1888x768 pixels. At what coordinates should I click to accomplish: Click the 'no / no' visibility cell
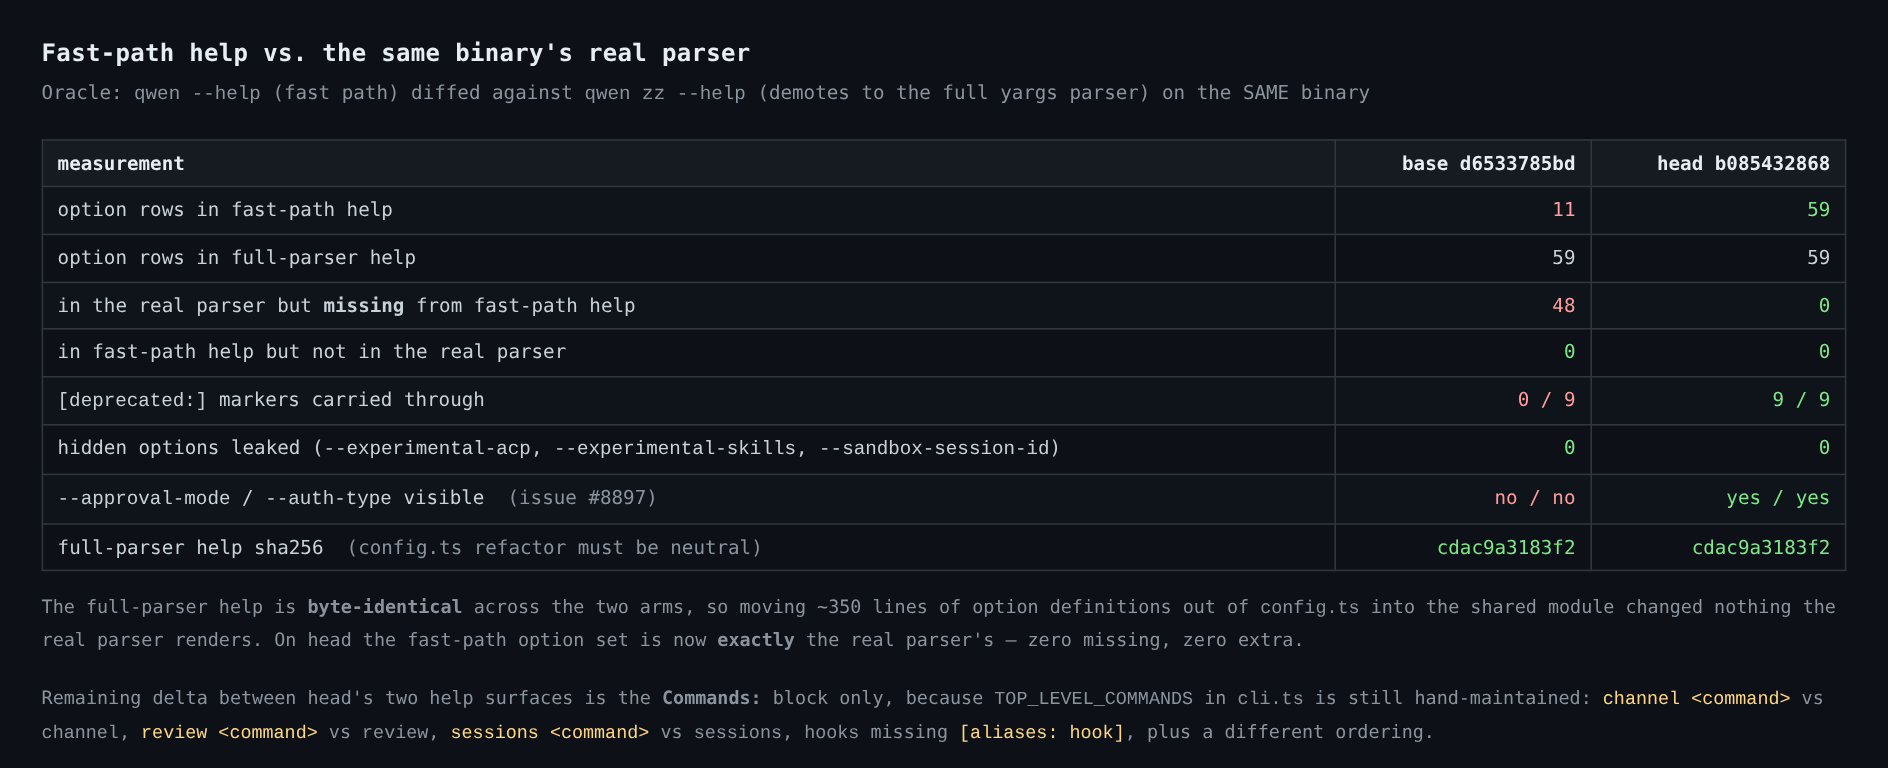[1535, 498]
